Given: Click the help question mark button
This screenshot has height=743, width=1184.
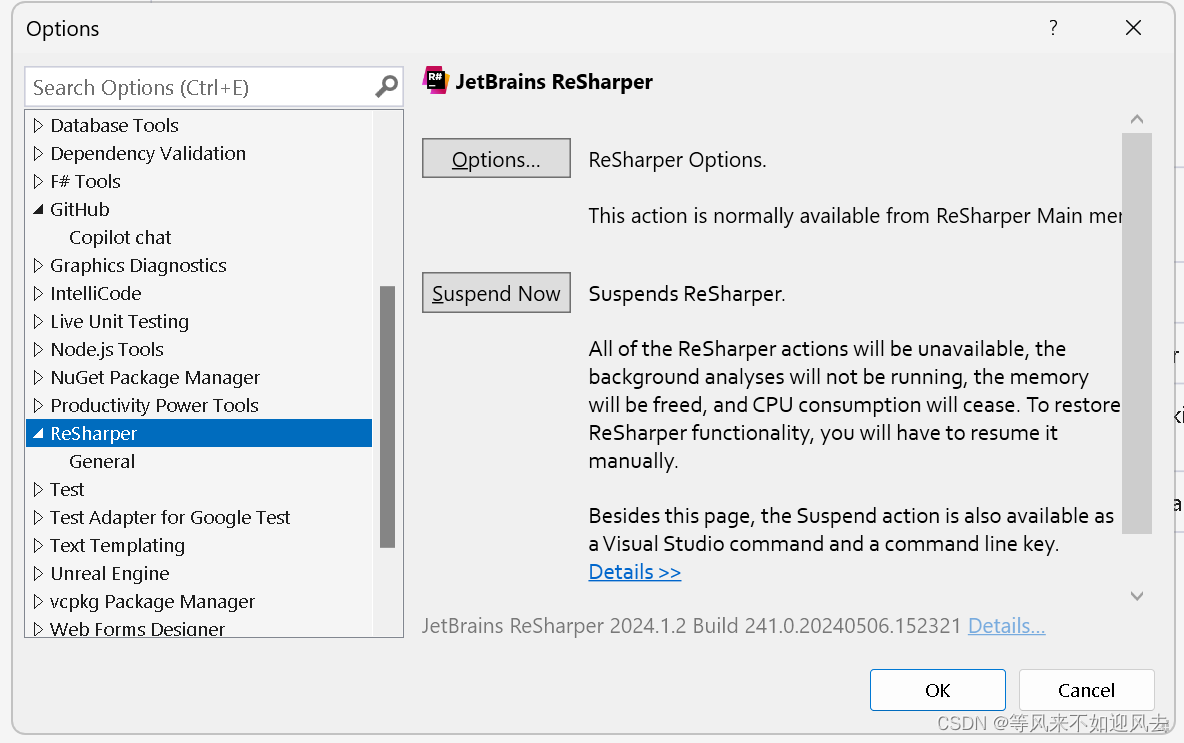Looking at the screenshot, I should pyautogui.click(x=1053, y=28).
